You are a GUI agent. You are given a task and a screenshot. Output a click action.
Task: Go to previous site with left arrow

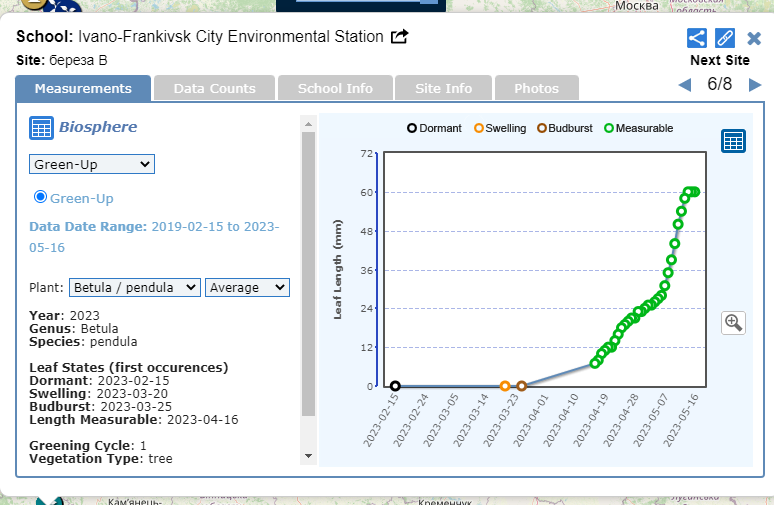click(x=685, y=85)
